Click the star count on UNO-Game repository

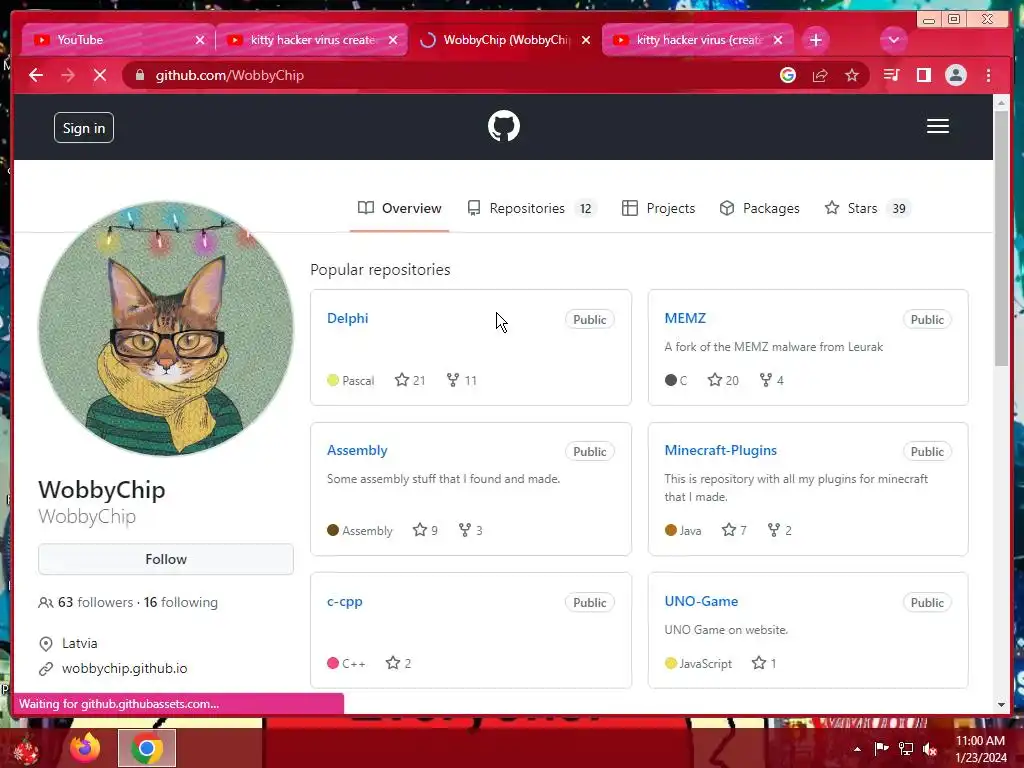click(764, 663)
